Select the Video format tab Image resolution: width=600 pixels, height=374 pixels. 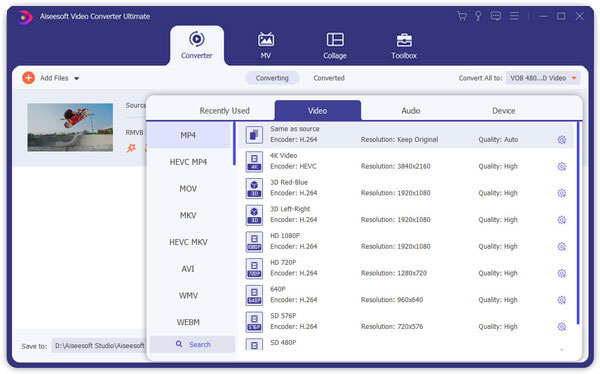pos(318,110)
